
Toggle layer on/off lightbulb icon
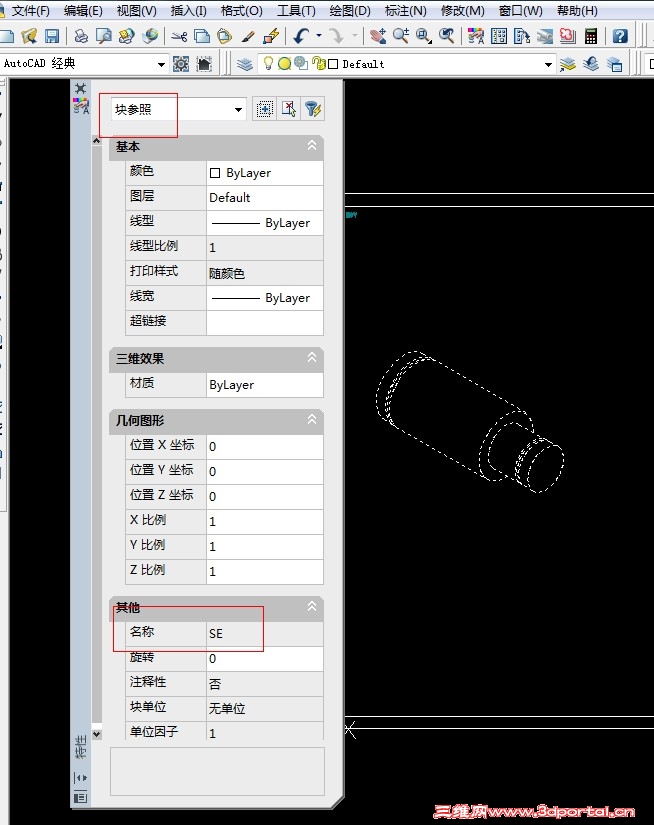[268, 64]
